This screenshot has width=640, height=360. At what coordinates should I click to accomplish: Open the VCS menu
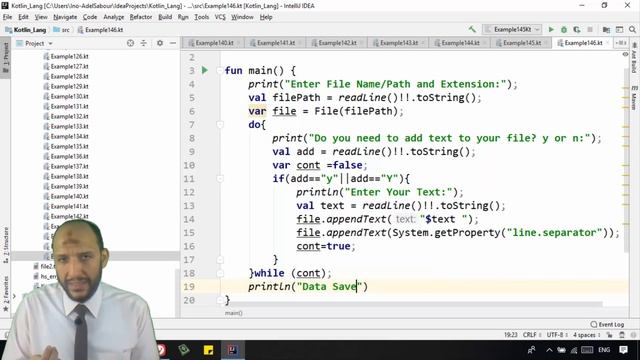click(x=220, y=17)
